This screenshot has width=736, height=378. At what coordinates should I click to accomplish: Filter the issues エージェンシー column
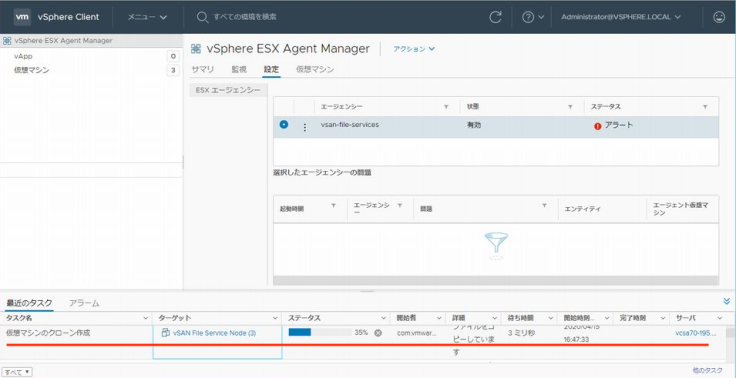click(400, 206)
